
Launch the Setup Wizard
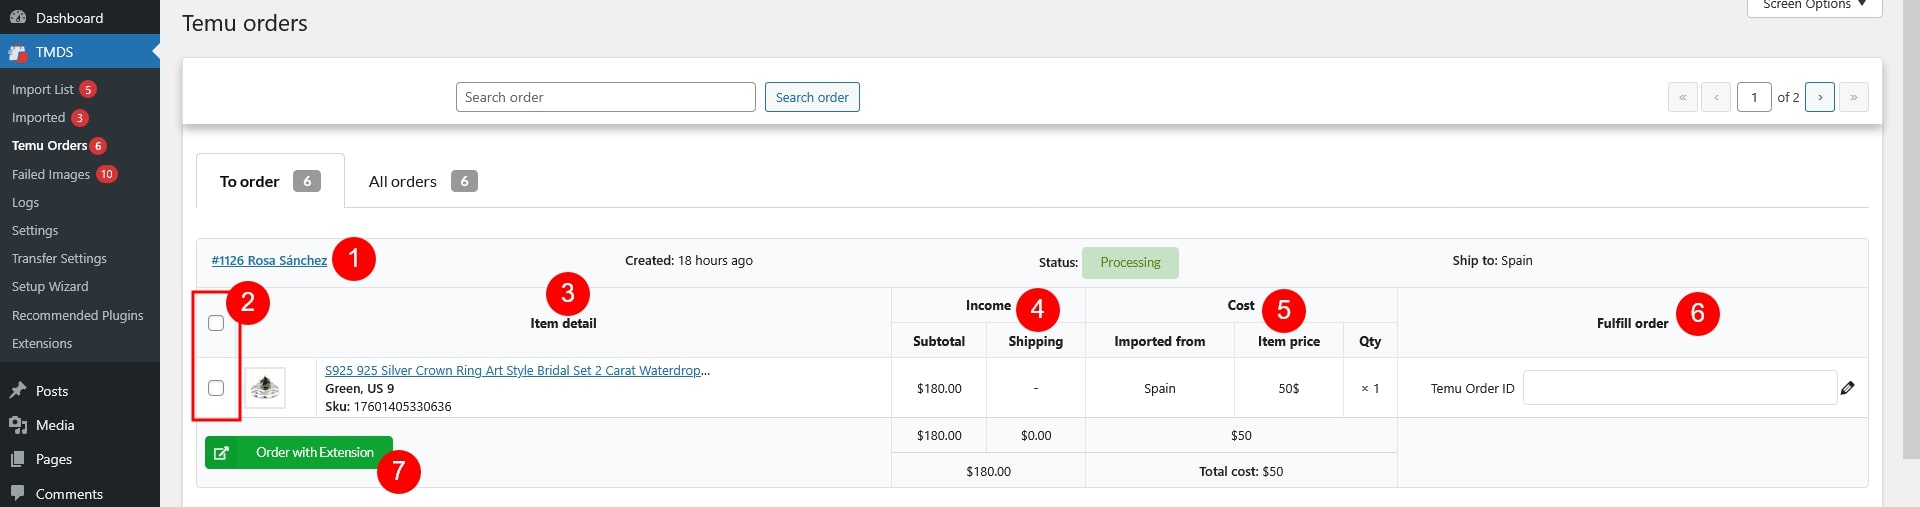[50, 286]
